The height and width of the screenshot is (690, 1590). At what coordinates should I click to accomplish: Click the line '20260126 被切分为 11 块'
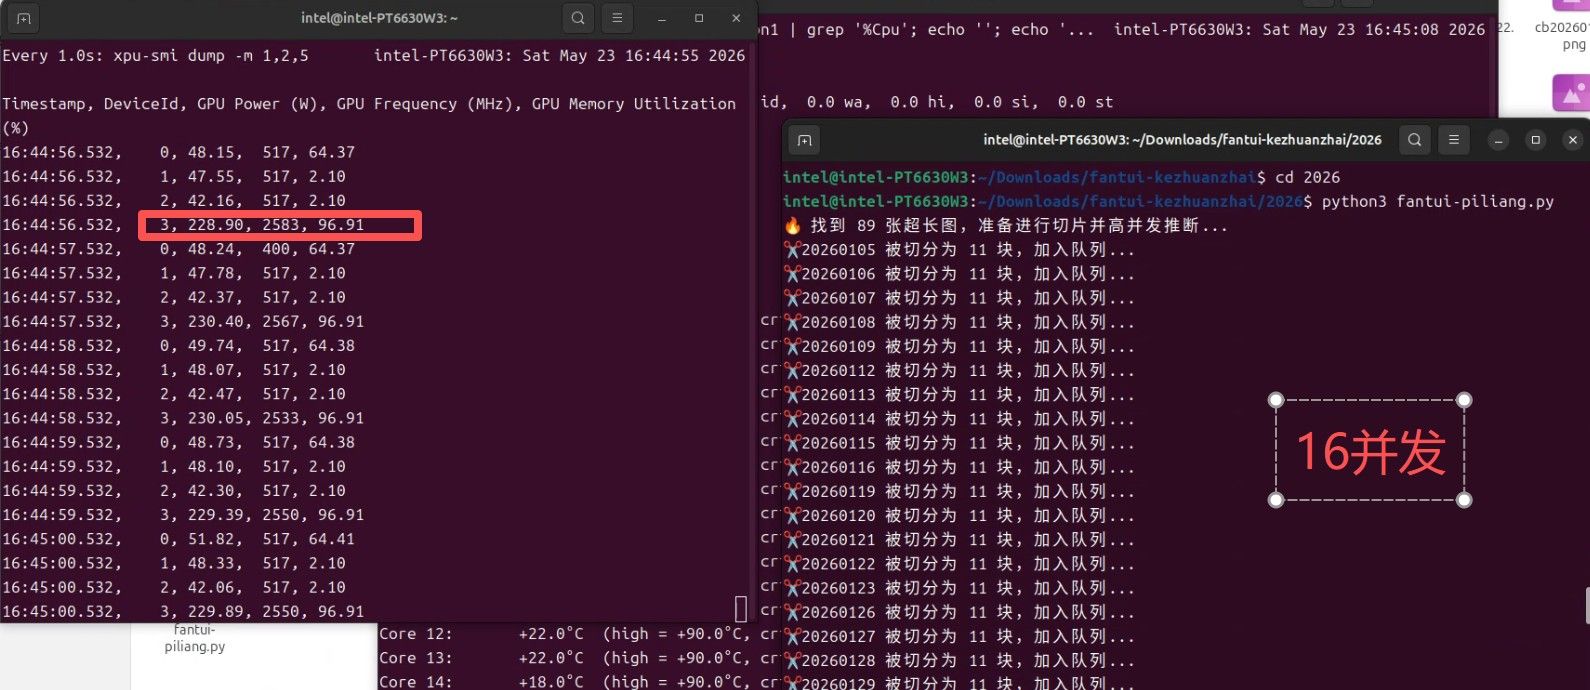click(960, 612)
